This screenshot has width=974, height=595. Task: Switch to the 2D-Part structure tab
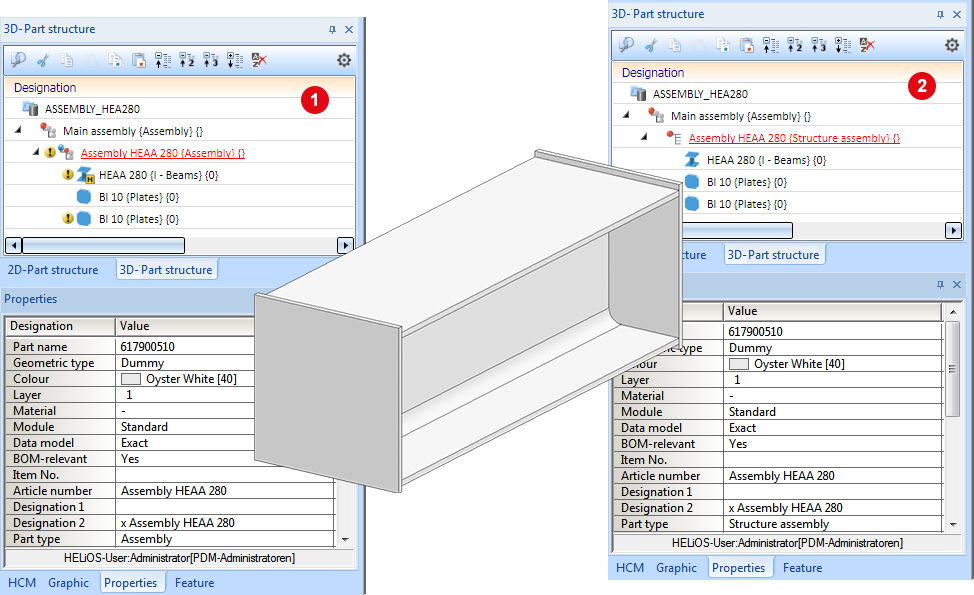pos(53,270)
